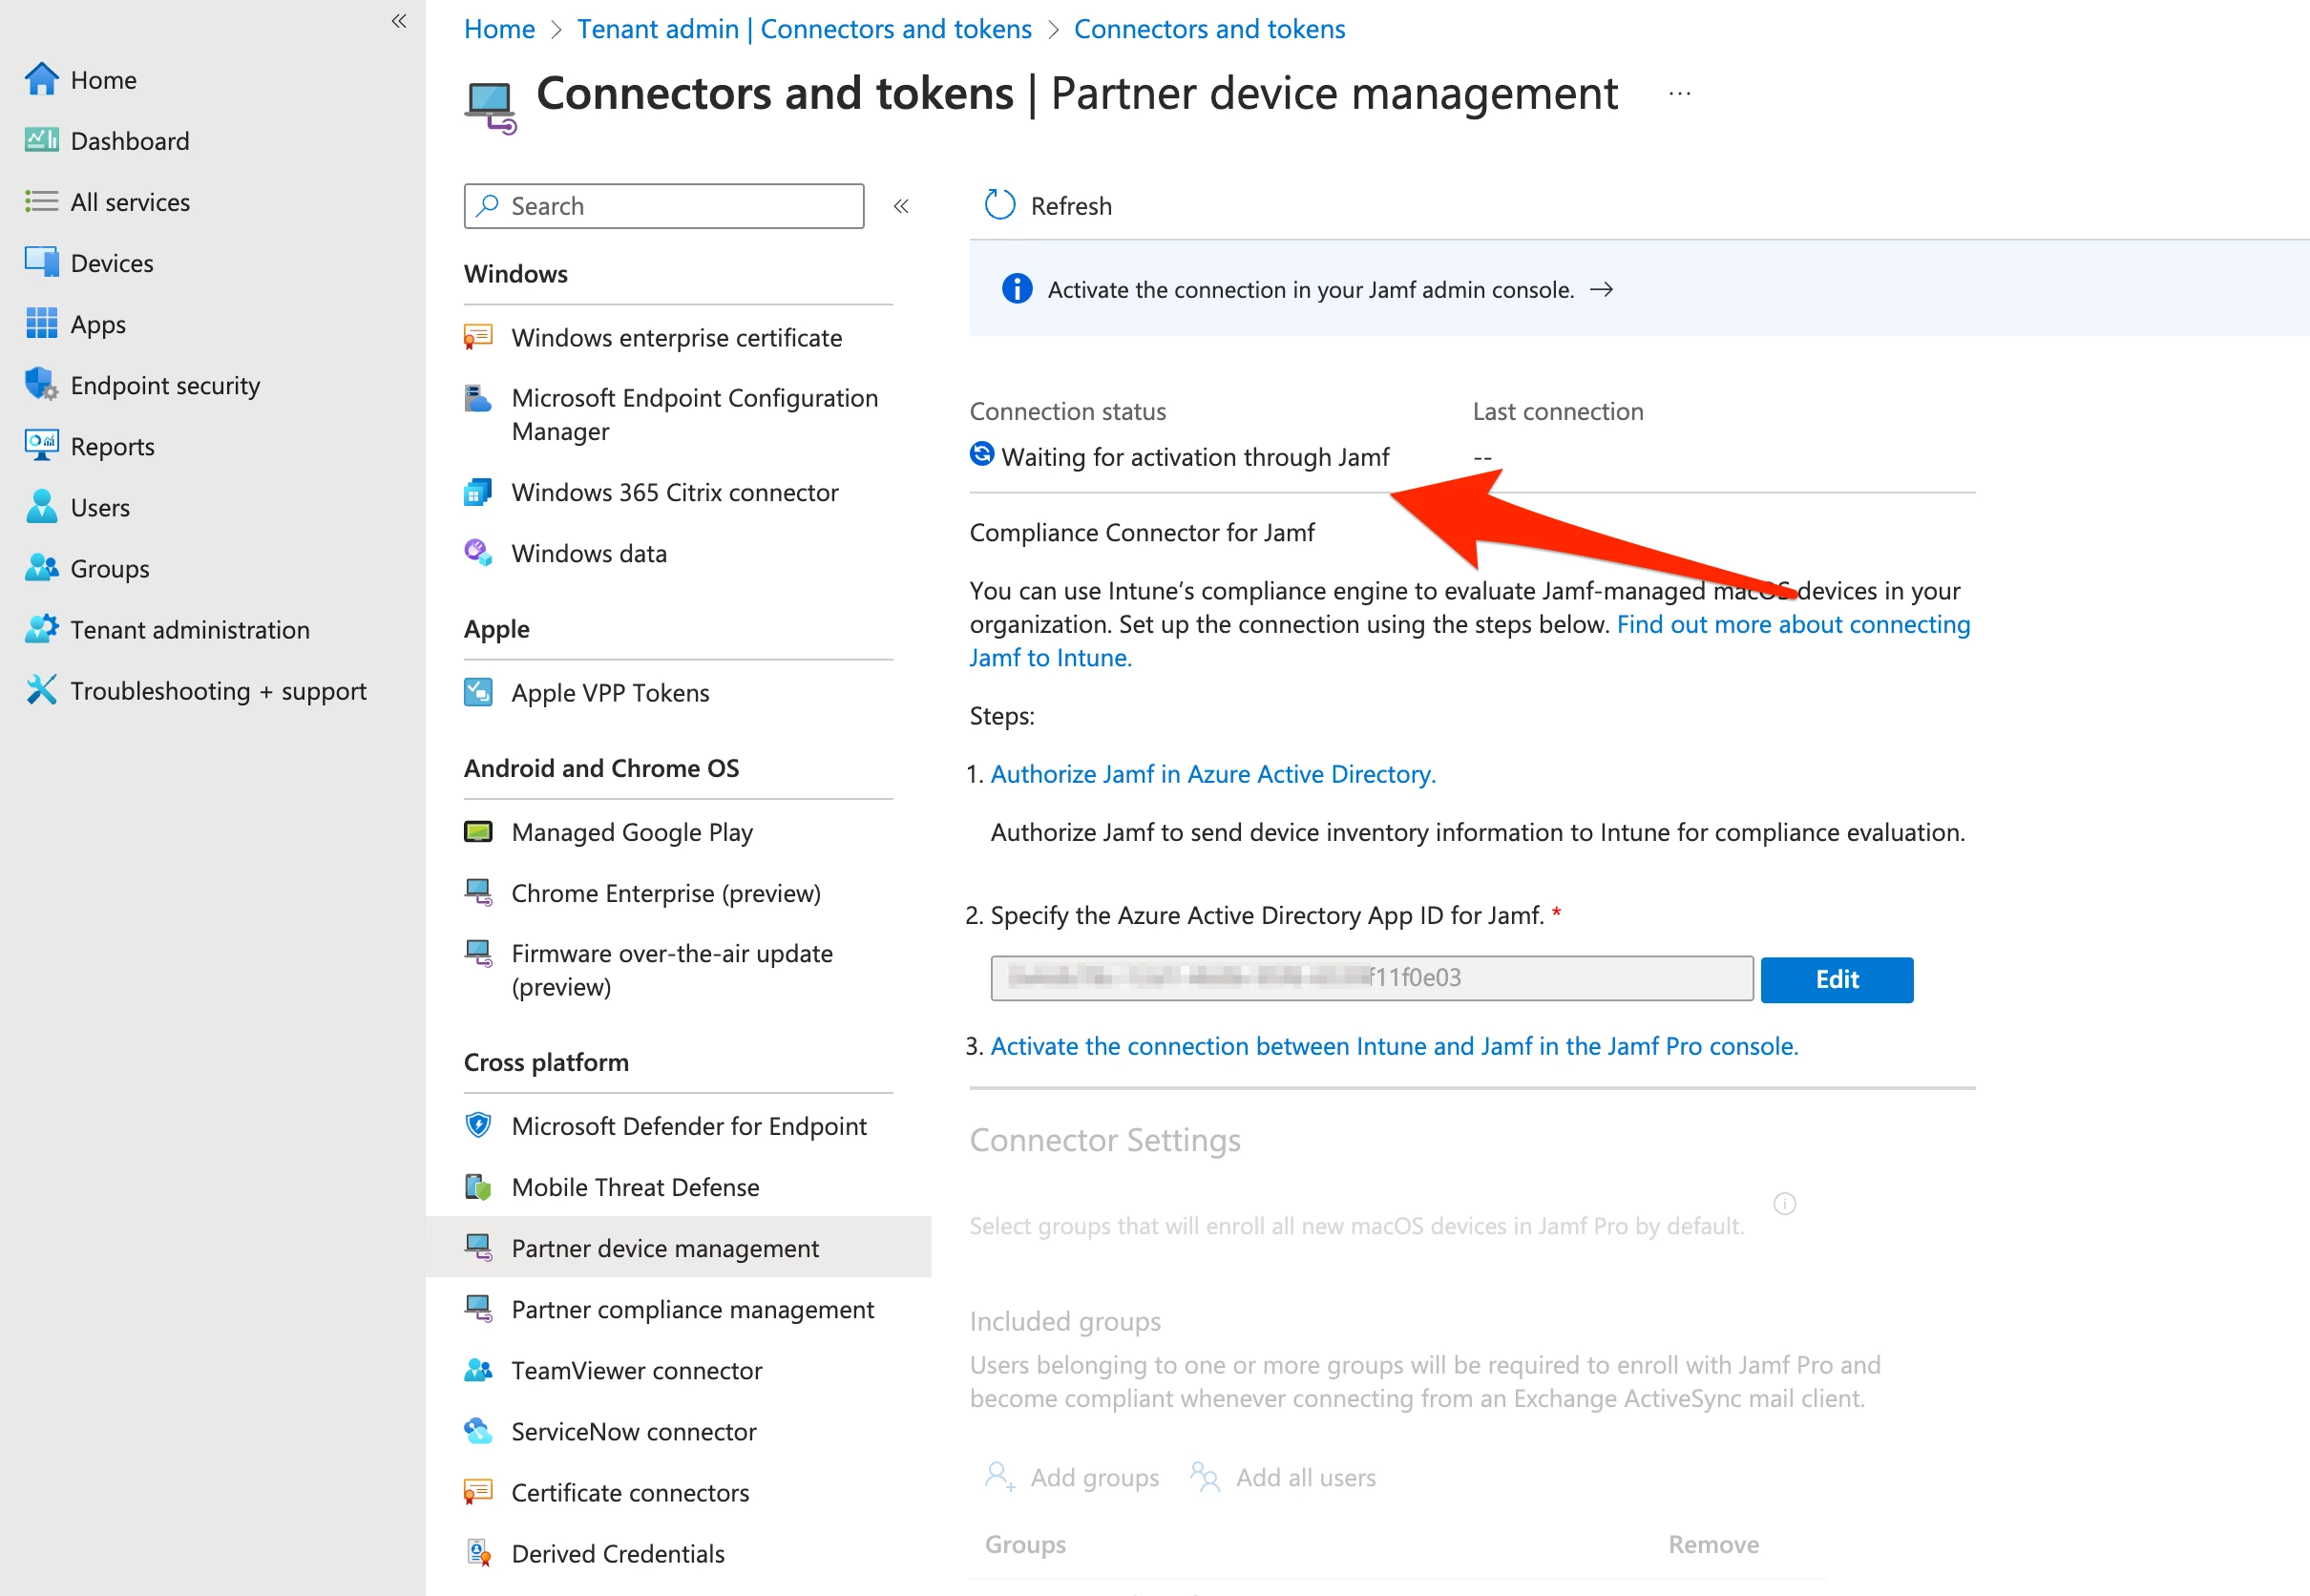Open Tenant administration in left navigation
Screen dimensions: 2310x1596
tap(190, 629)
